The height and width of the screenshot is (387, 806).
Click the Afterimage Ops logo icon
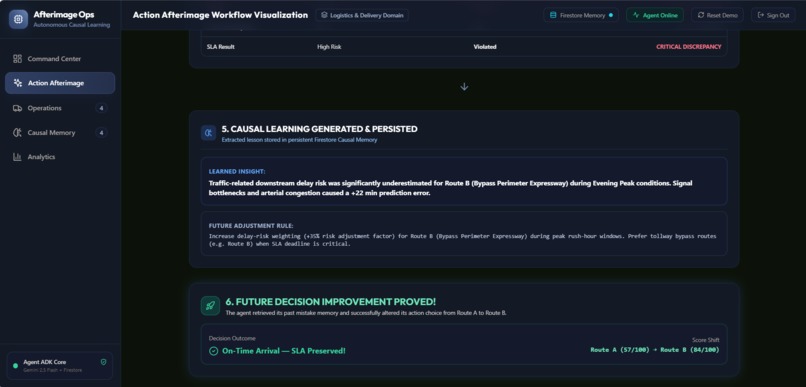point(19,19)
